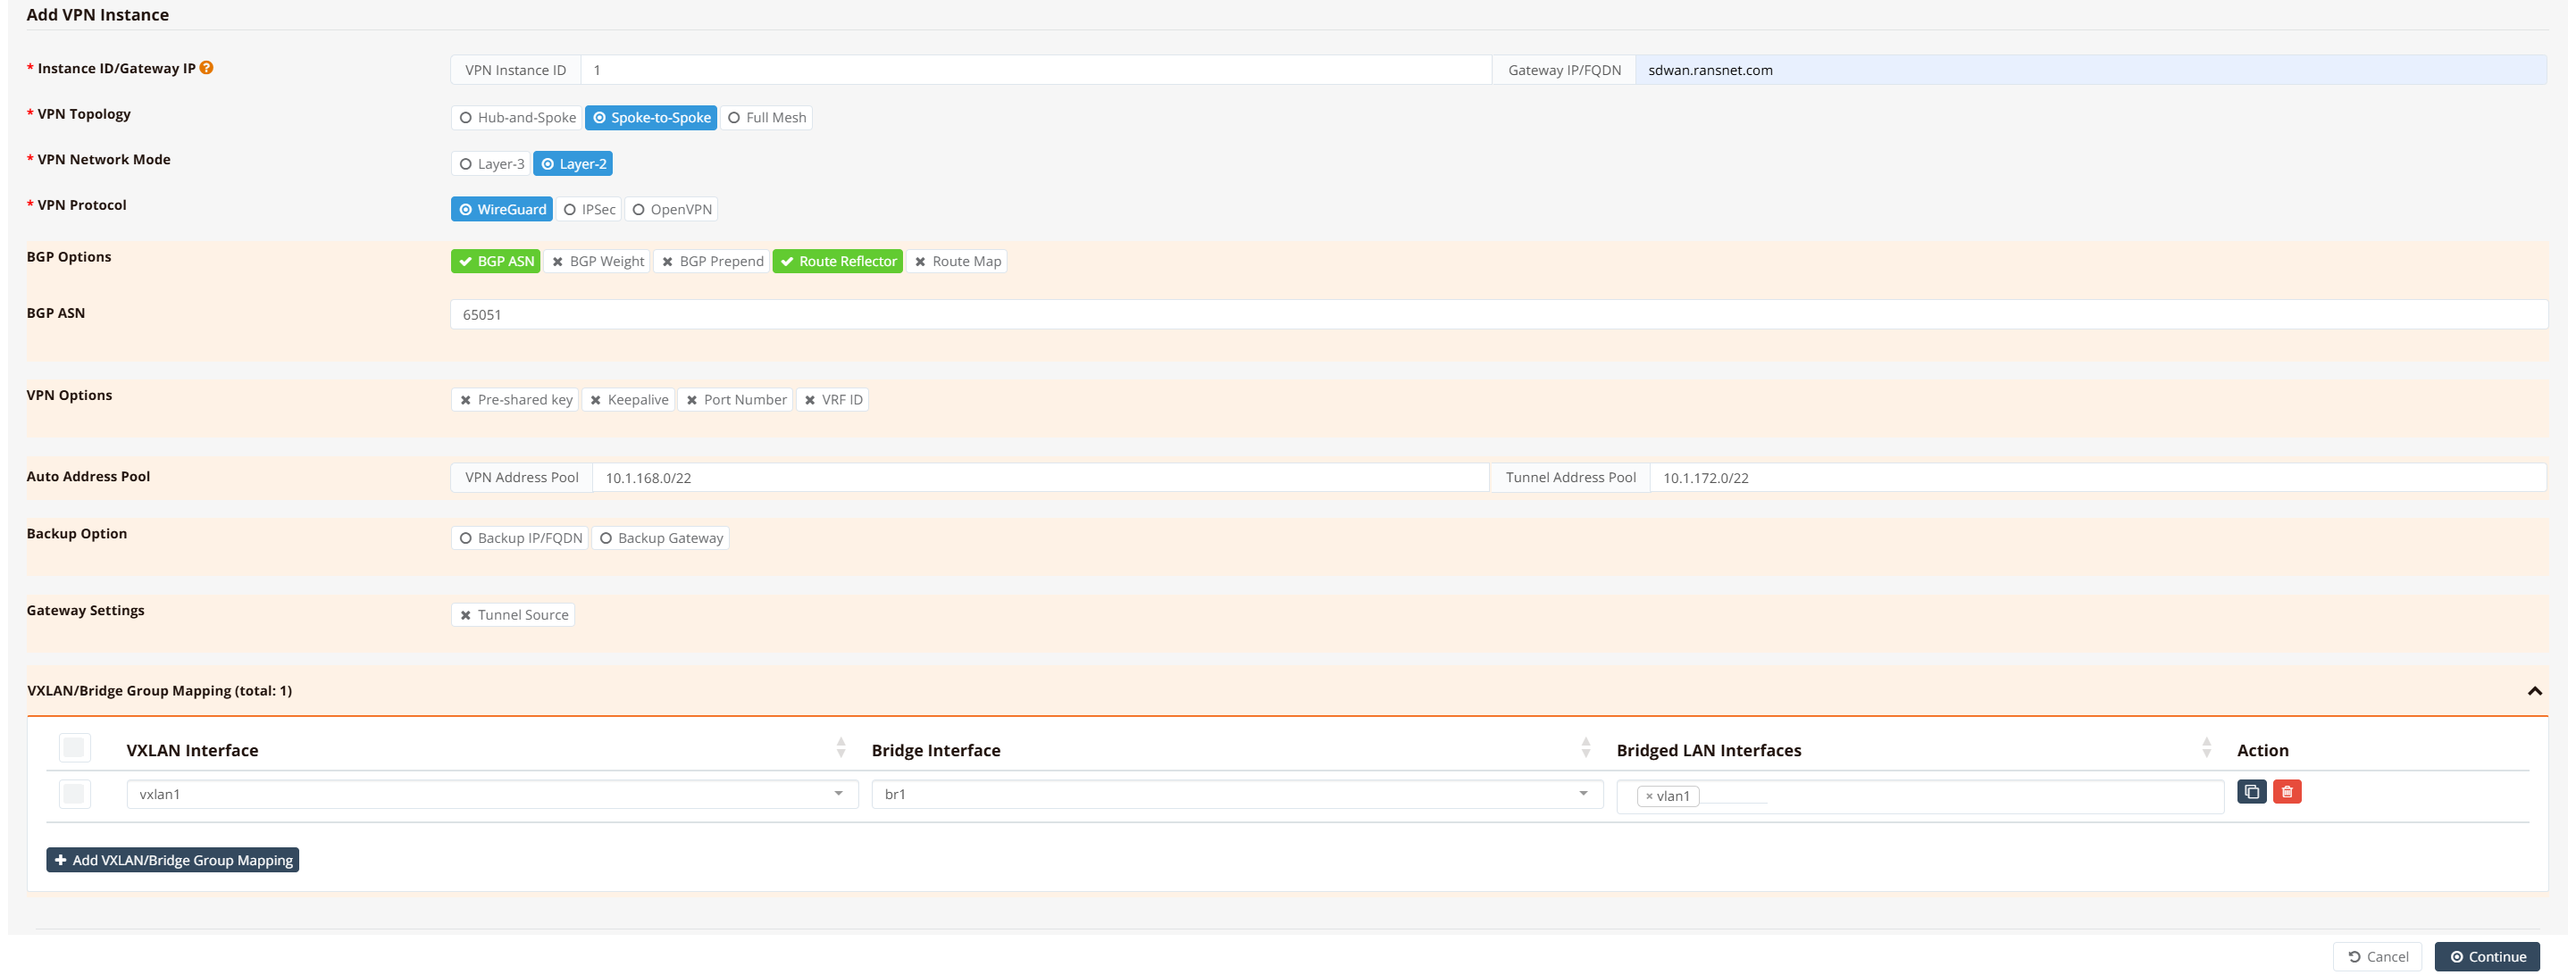2576x975 pixels.
Task: Click the Add VXLAN/Bridge Group Mapping button
Action: click(x=172, y=860)
